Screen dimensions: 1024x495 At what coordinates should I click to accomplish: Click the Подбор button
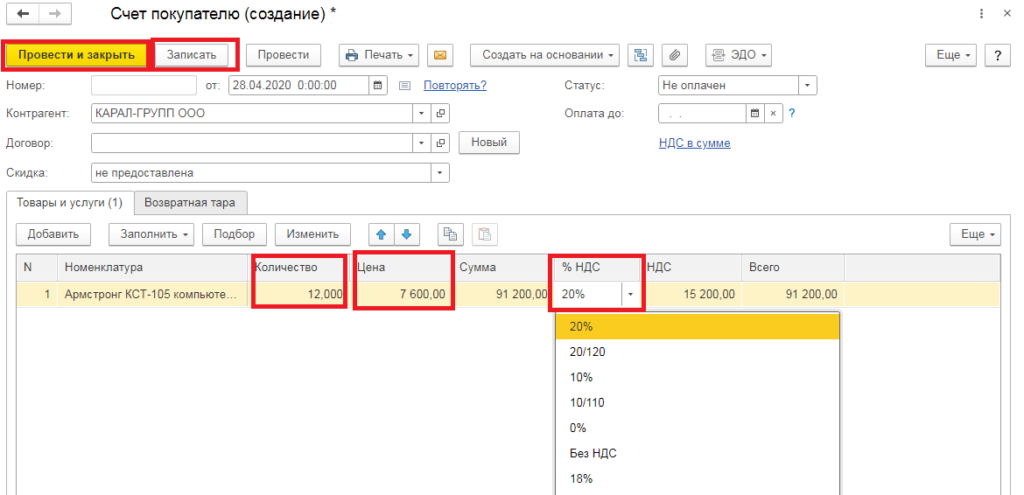(x=234, y=234)
